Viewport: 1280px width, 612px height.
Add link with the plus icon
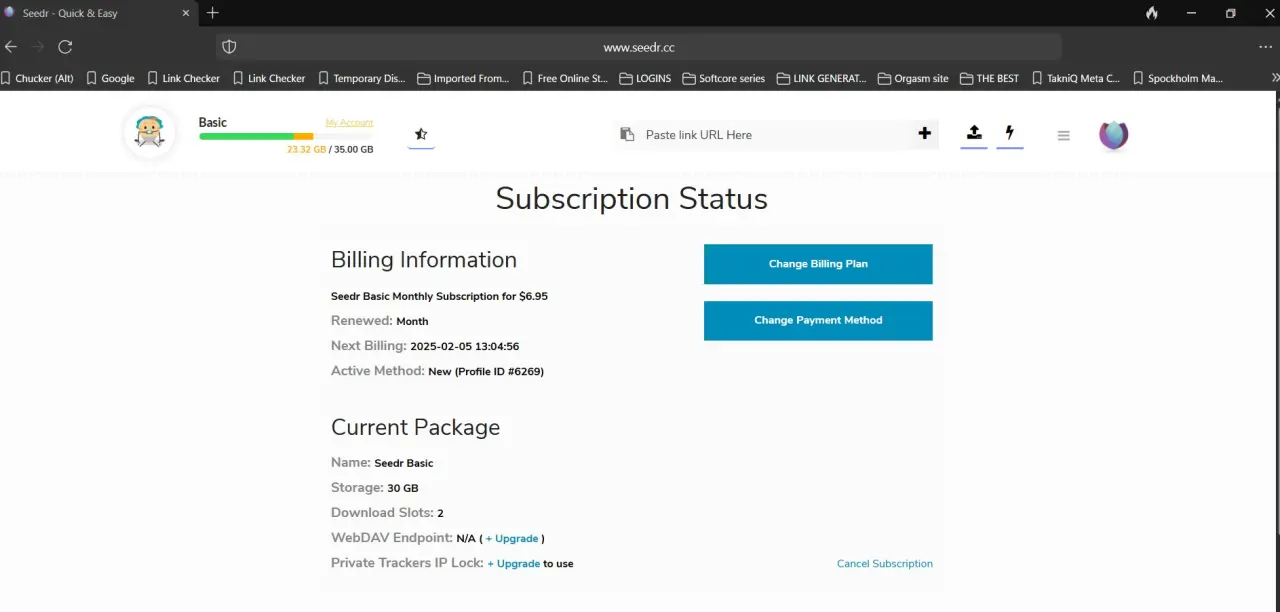[924, 133]
